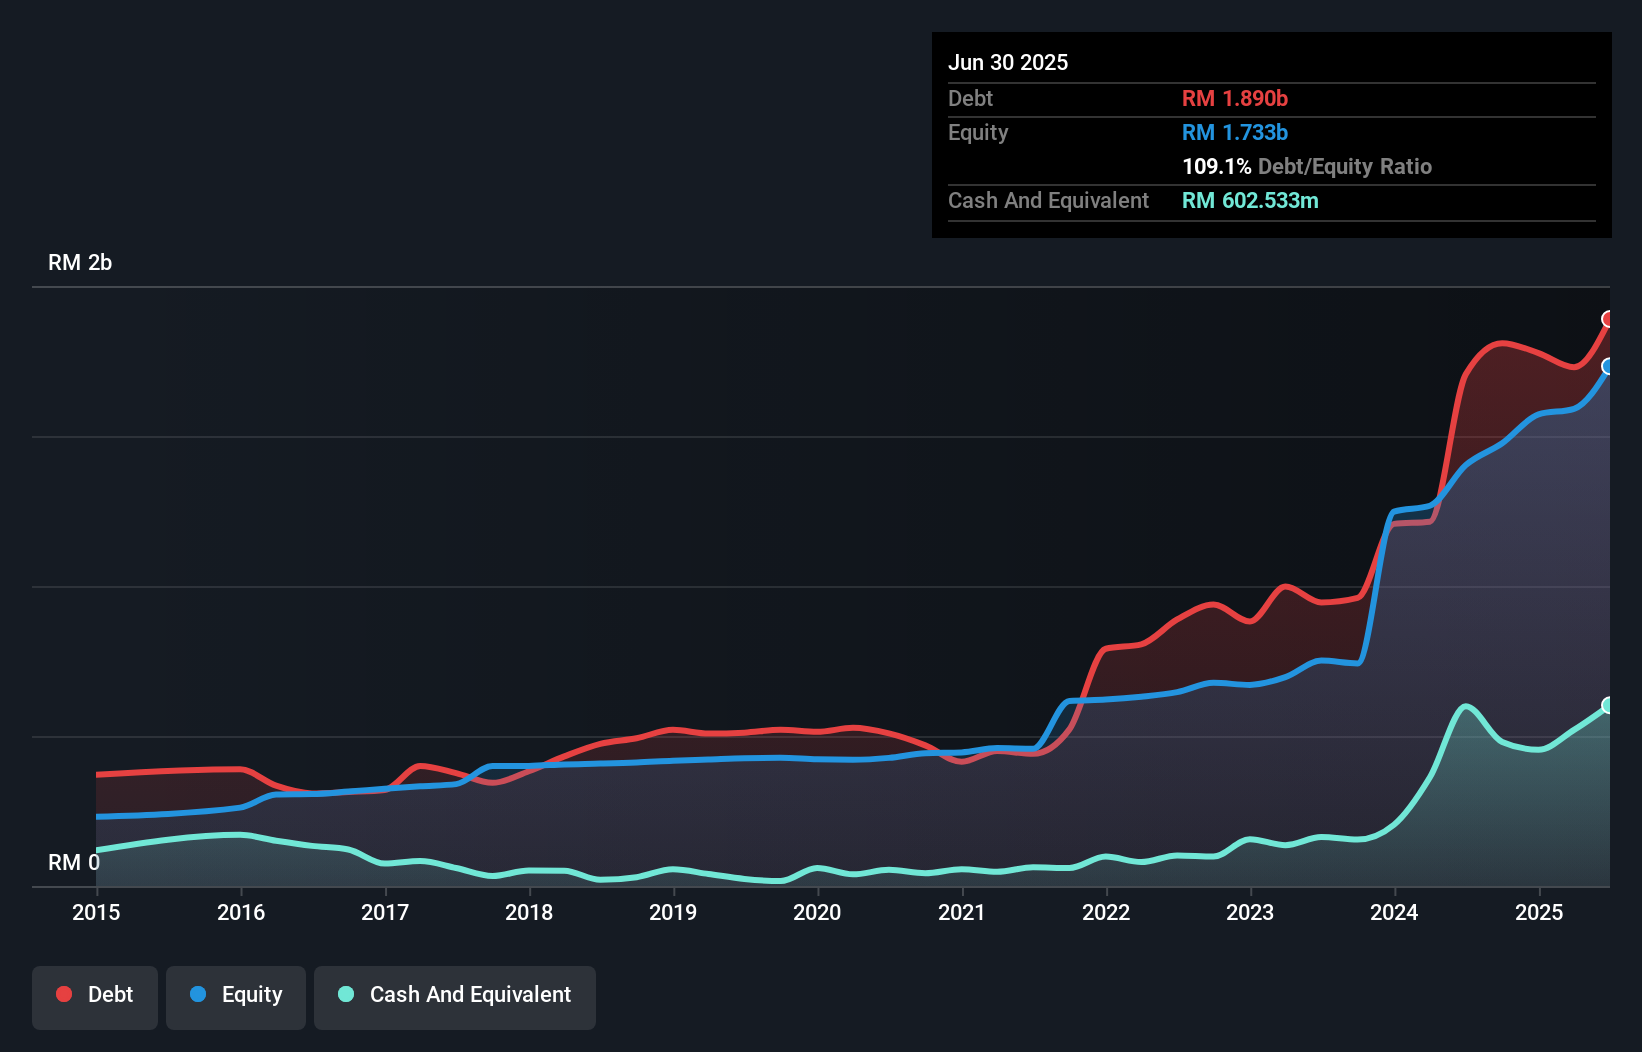Toggle the Equity series visibility
This screenshot has width=1642, height=1052.
click(x=236, y=995)
